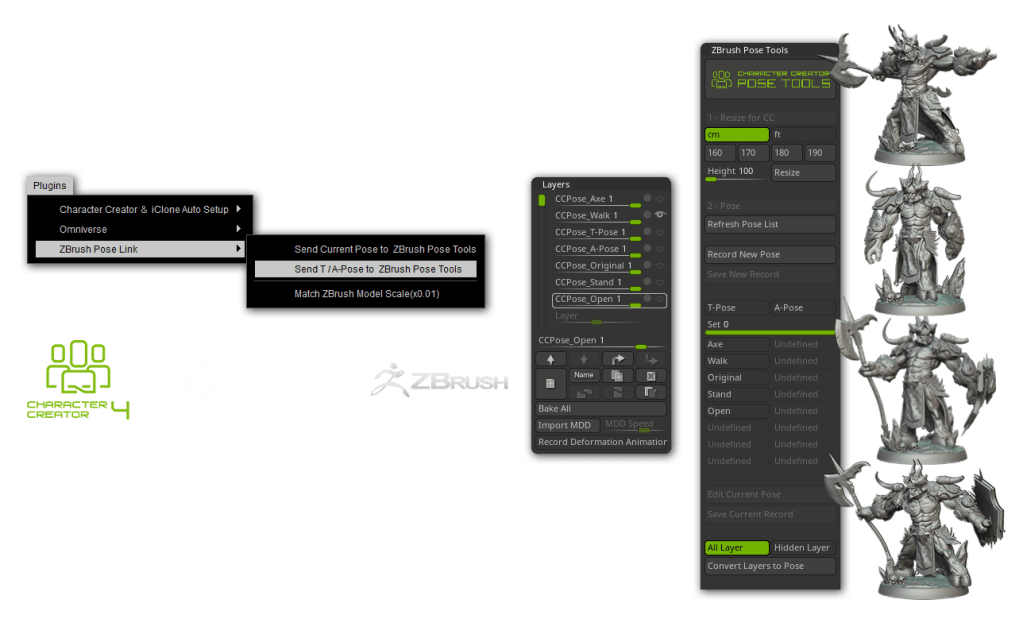The image size is (1023, 619).
Task: Expand the Omniverse submenu arrow
Action: click(239, 229)
